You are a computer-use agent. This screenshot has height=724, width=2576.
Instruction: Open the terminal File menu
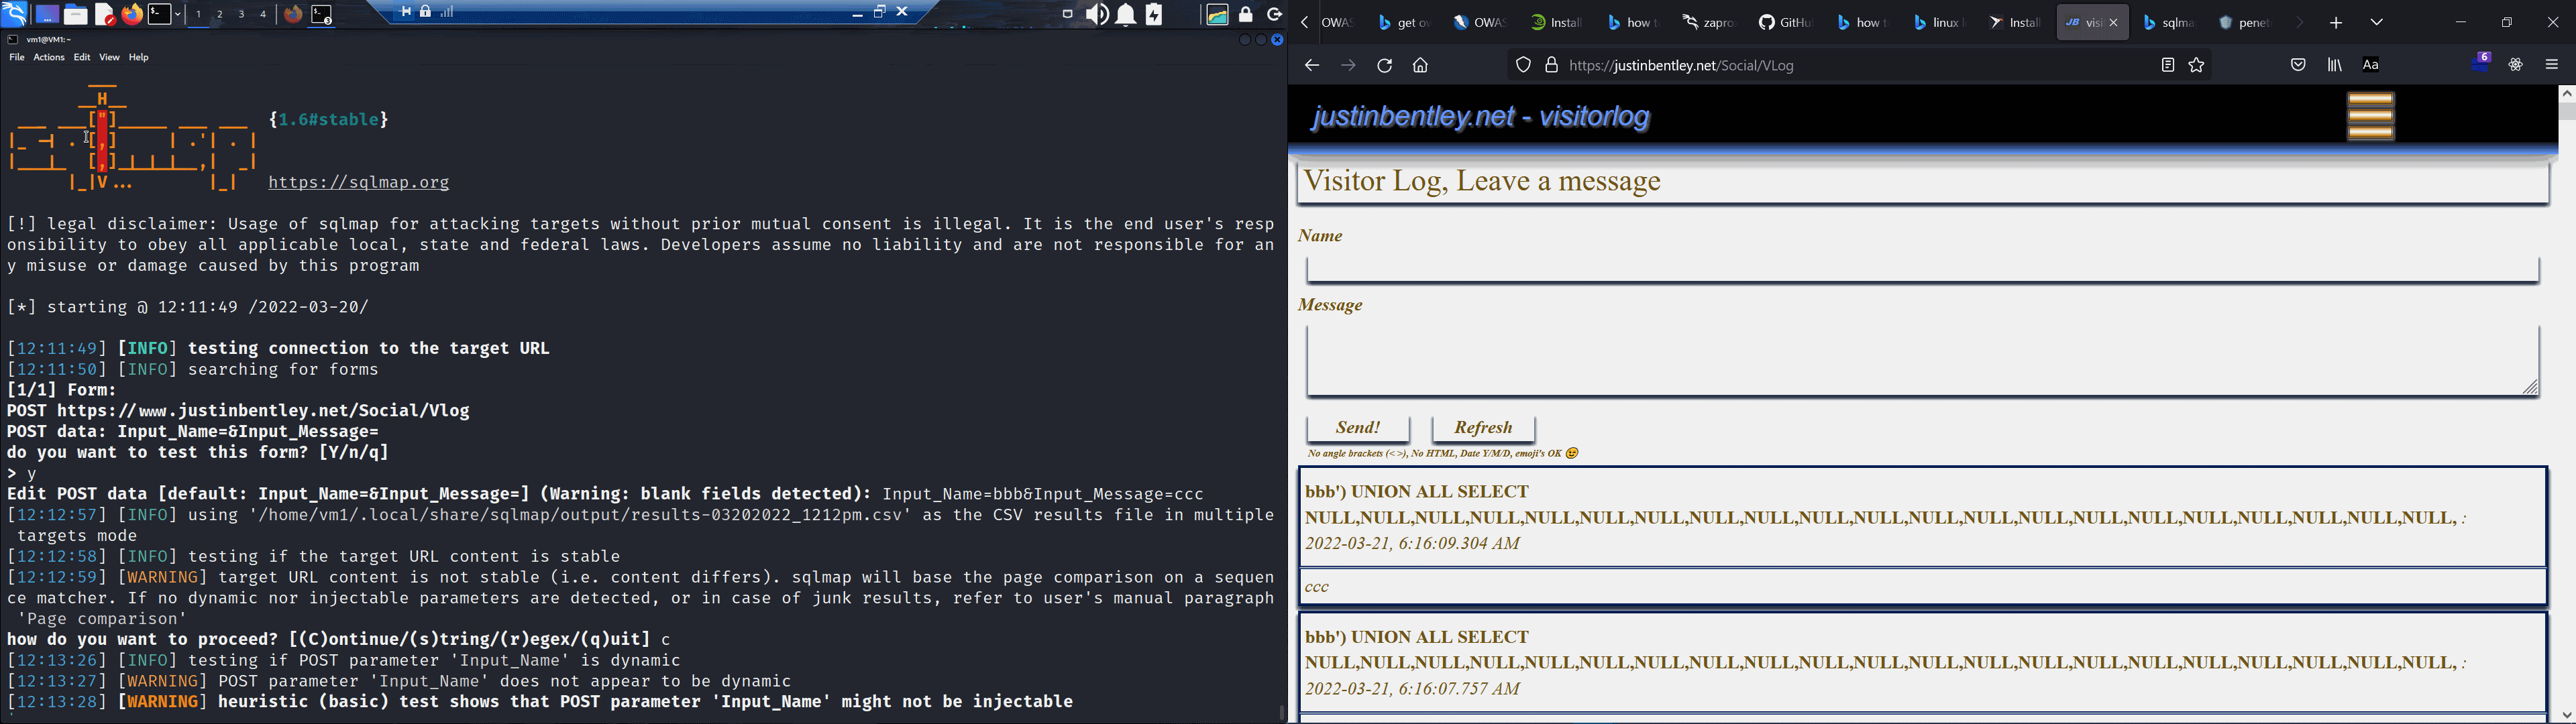17,58
